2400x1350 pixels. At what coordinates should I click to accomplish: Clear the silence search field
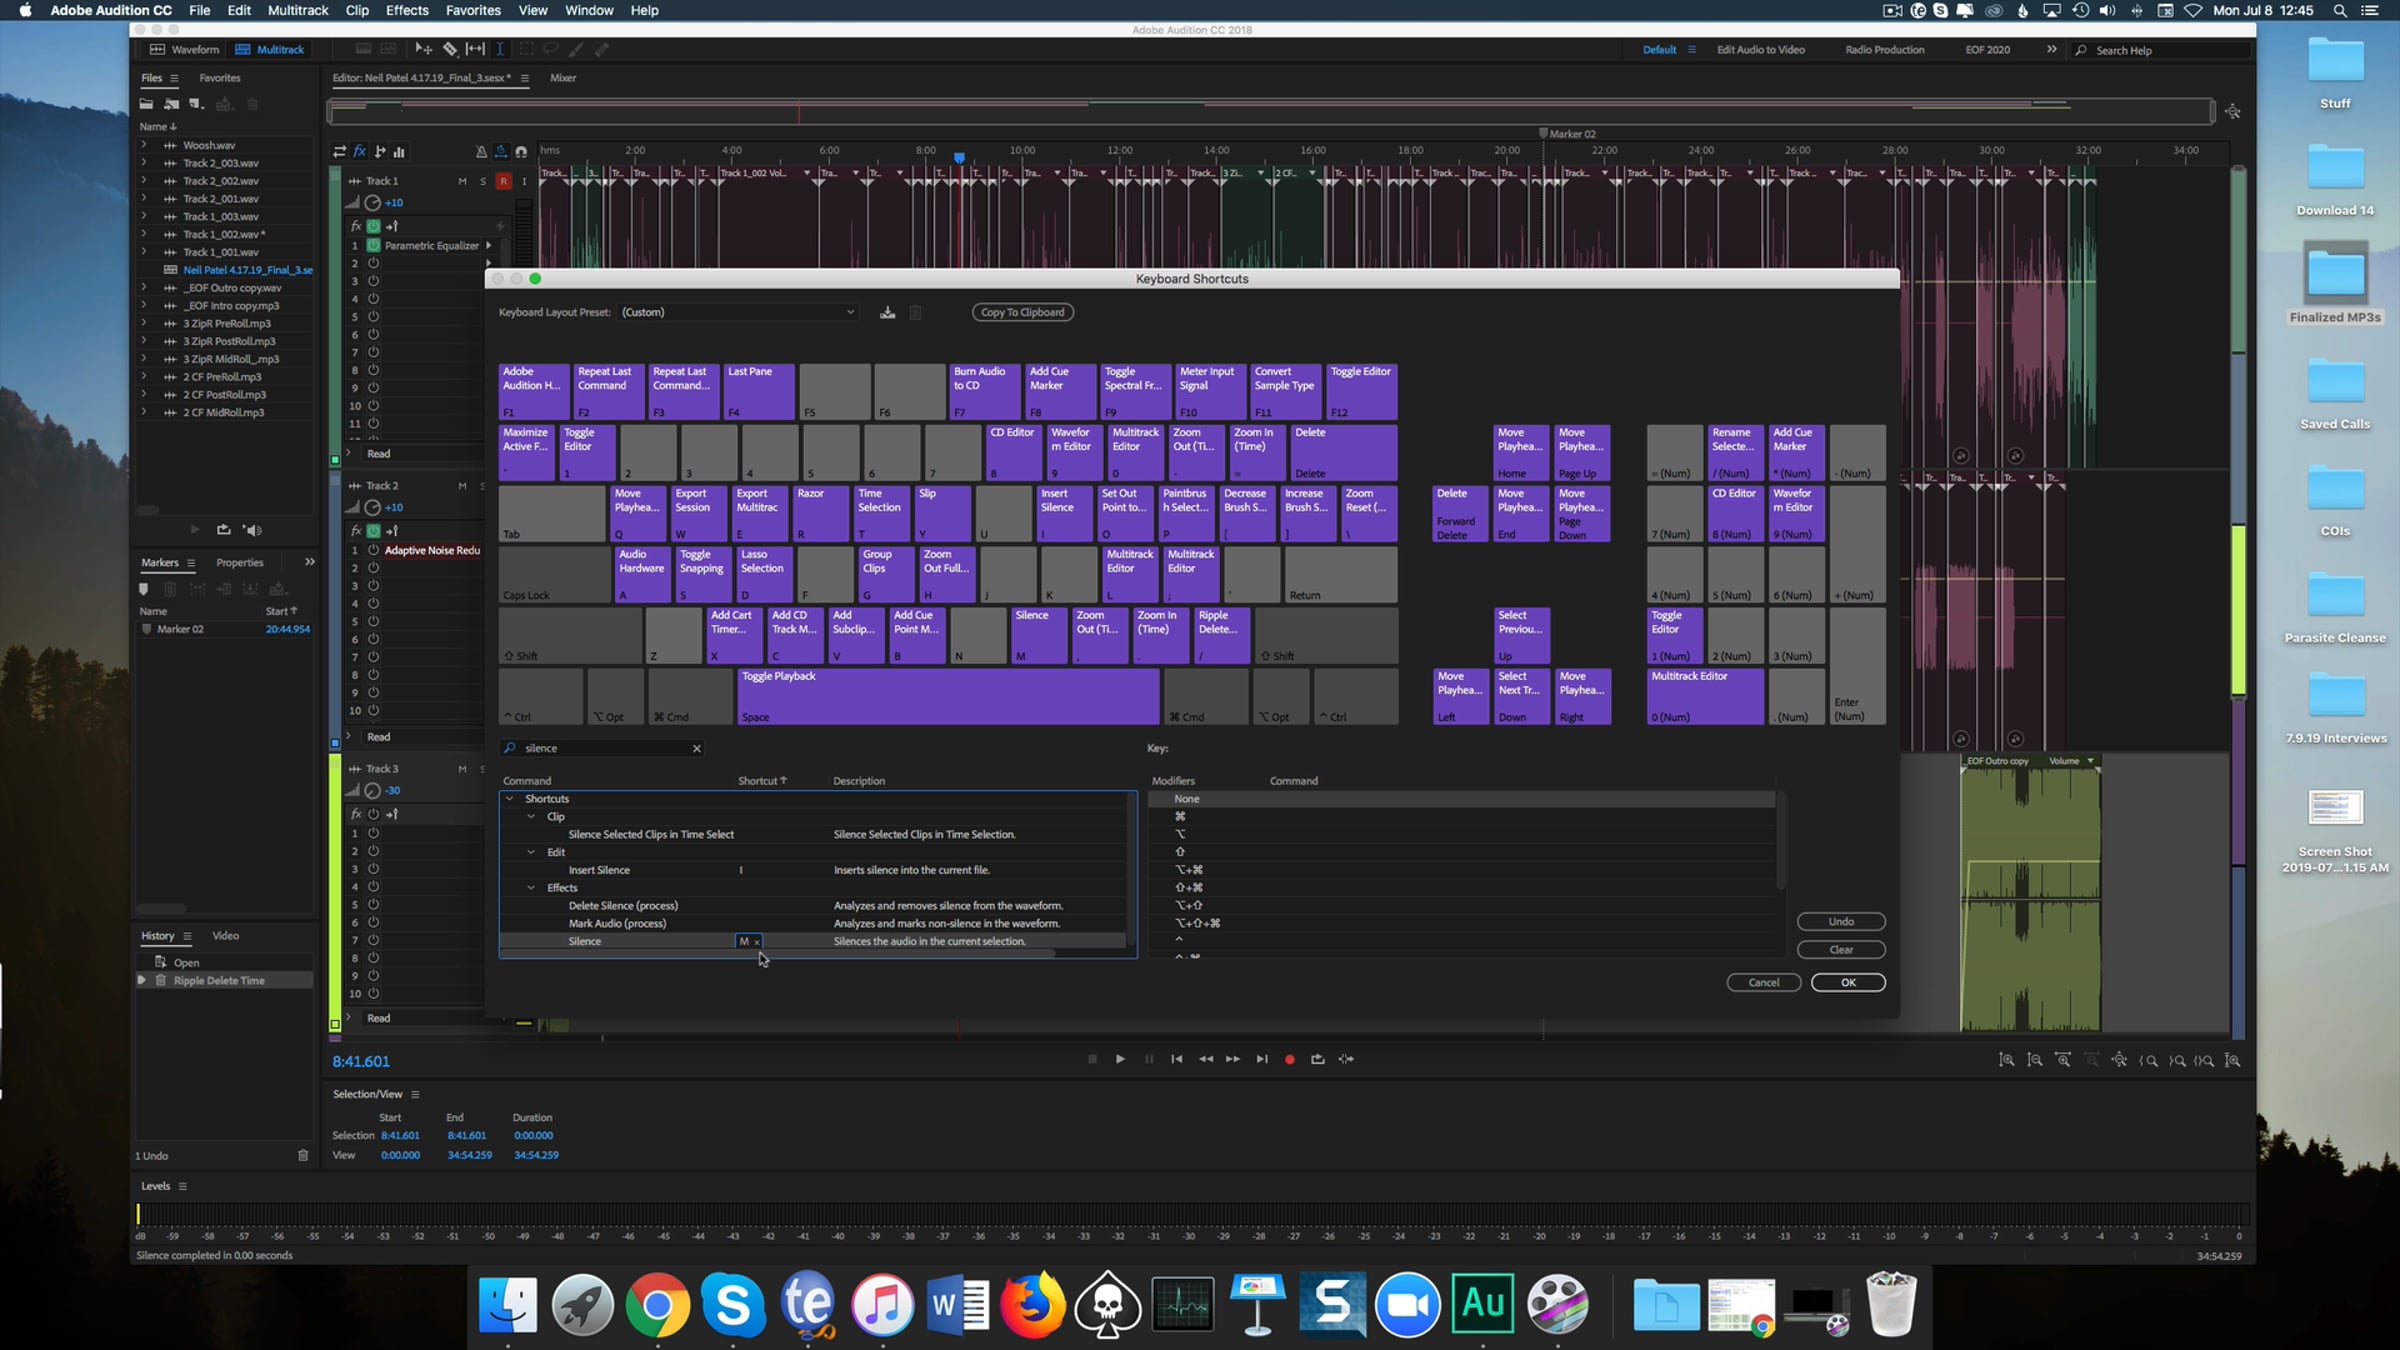coord(697,748)
